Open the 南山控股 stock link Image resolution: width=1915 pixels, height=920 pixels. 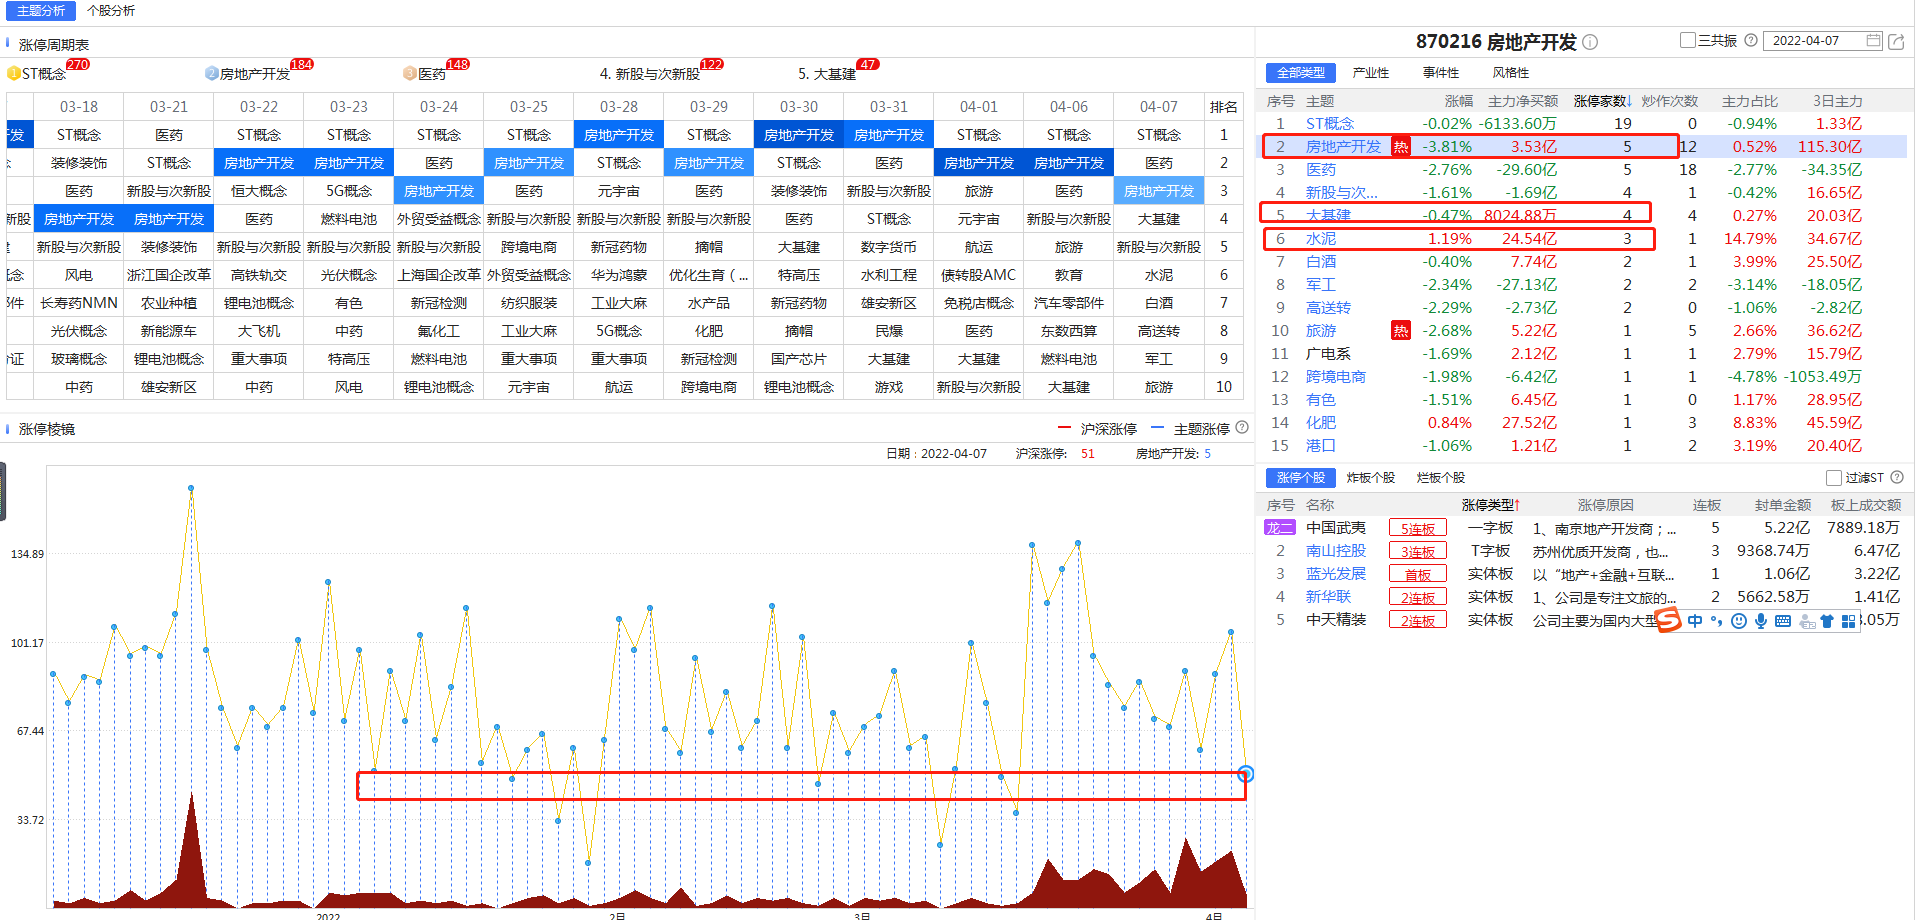1335,551
